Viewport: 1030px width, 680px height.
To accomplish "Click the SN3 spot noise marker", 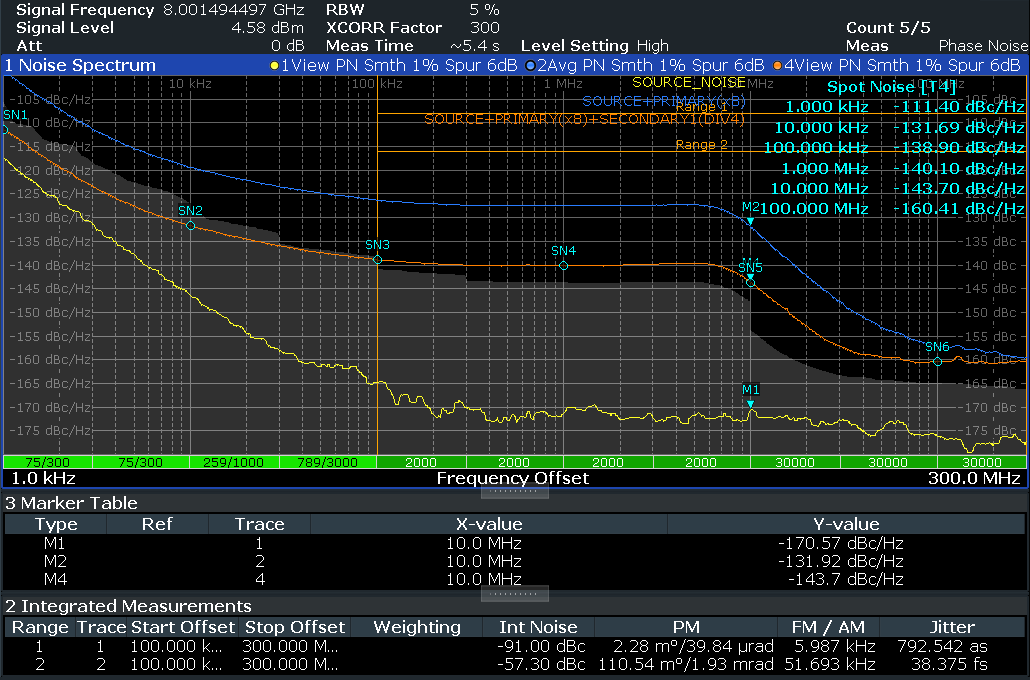I will tap(377, 259).
